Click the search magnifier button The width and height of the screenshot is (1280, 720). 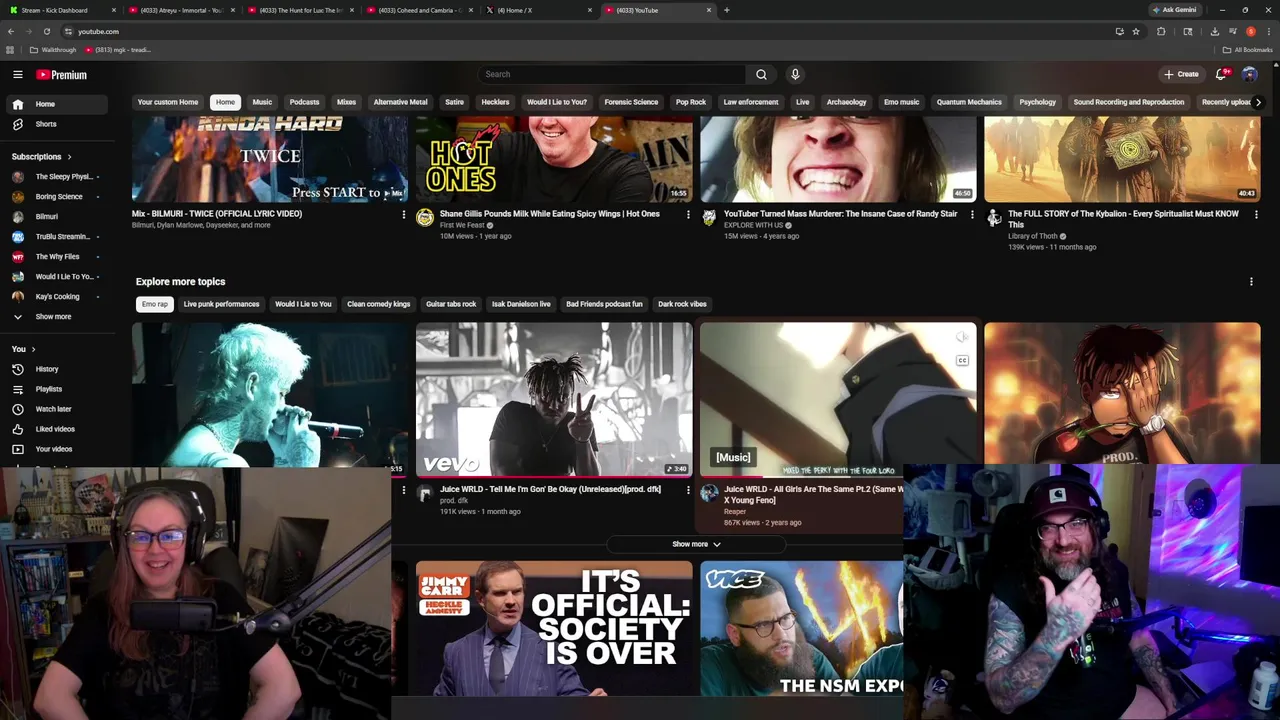(x=761, y=74)
